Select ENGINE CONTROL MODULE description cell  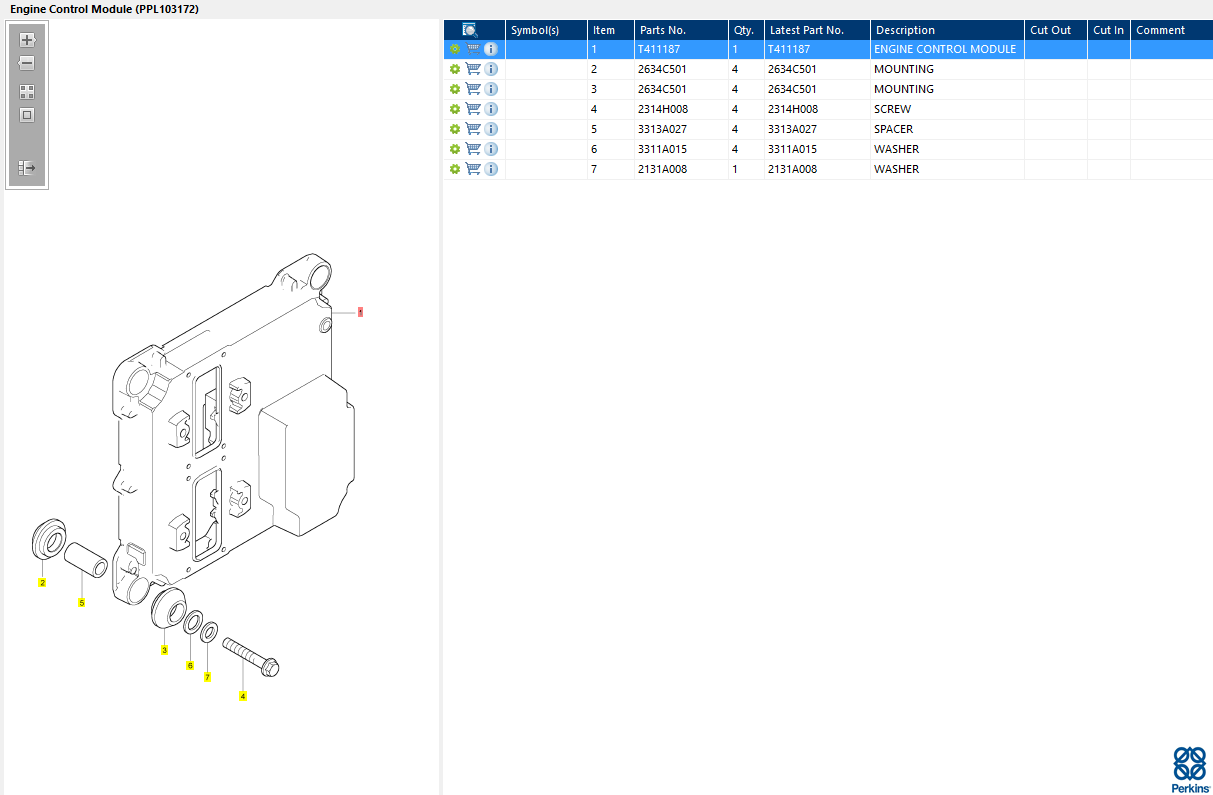click(x=945, y=49)
